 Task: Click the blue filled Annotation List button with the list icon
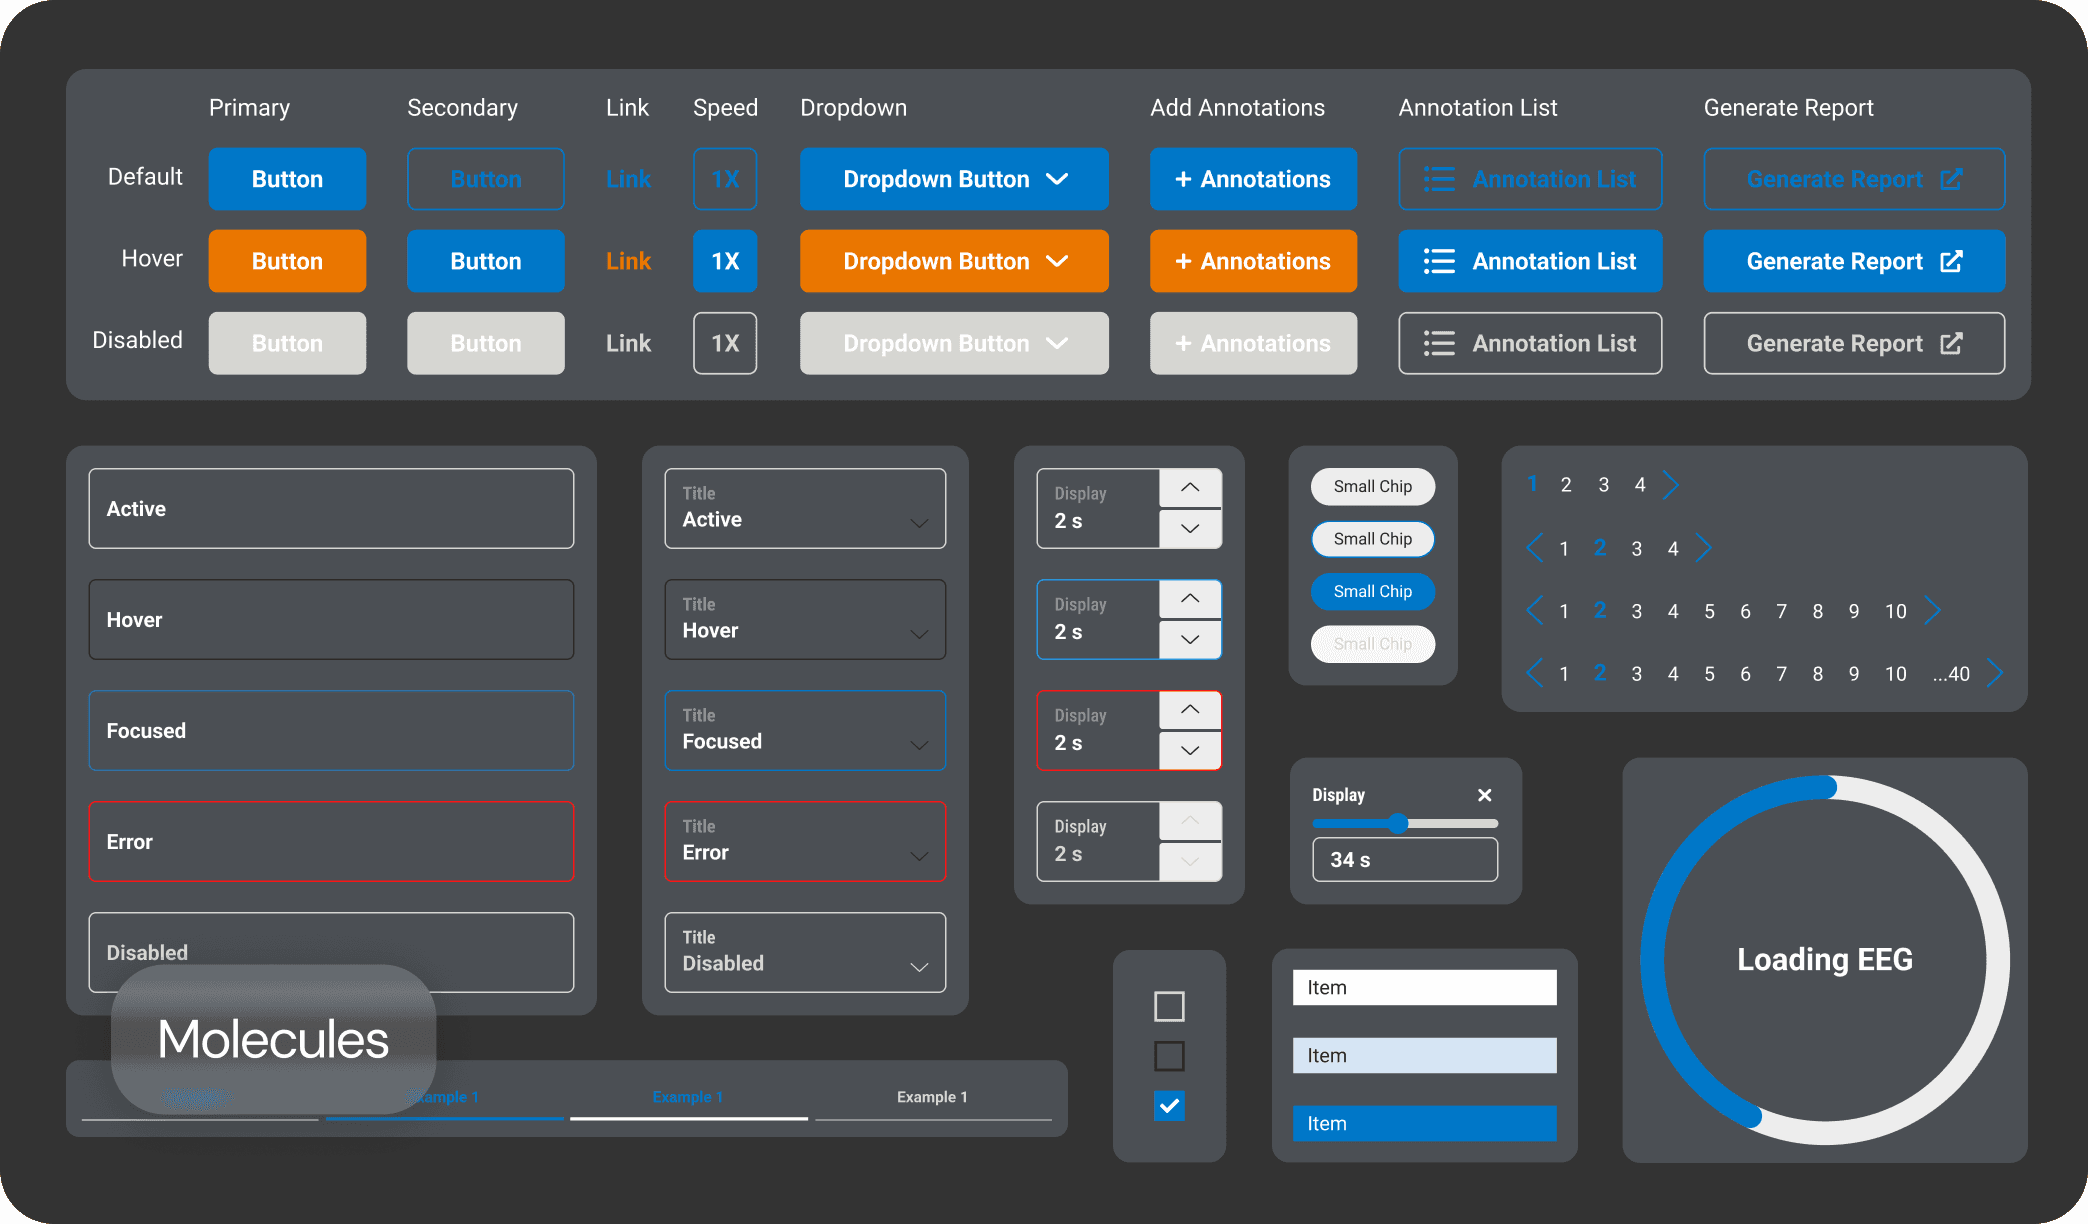point(1530,261)
